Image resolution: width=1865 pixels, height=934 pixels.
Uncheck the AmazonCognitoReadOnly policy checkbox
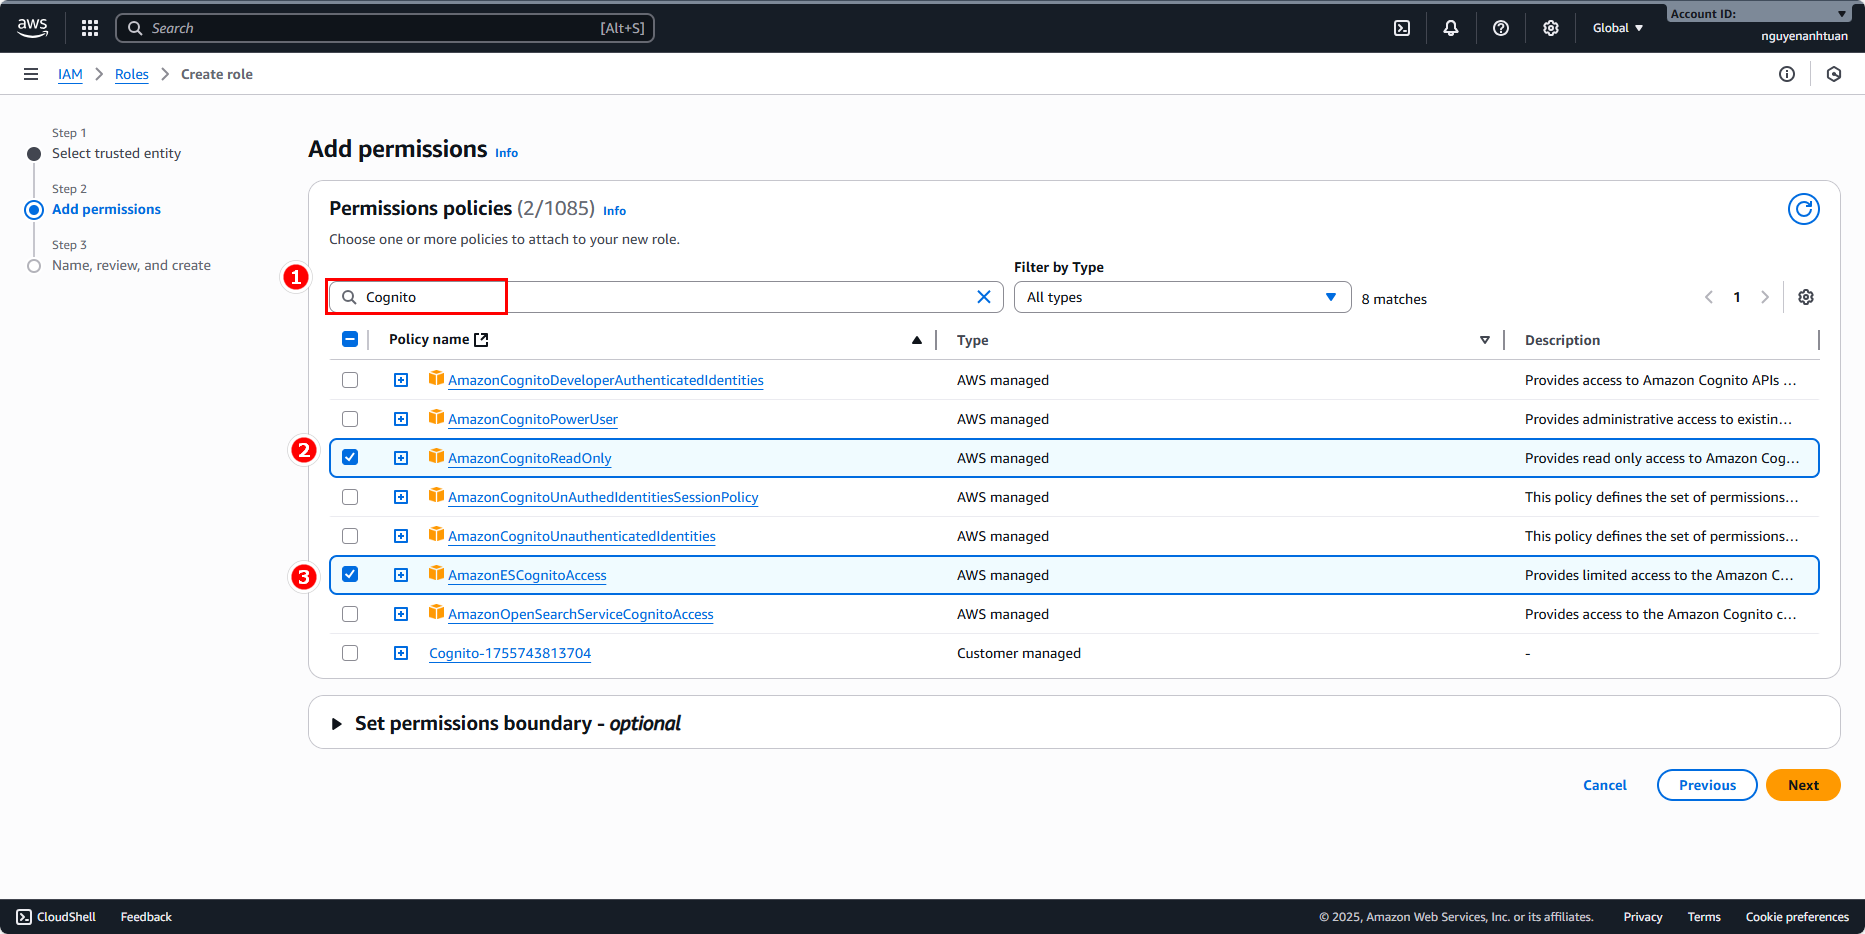pos(350,457)
